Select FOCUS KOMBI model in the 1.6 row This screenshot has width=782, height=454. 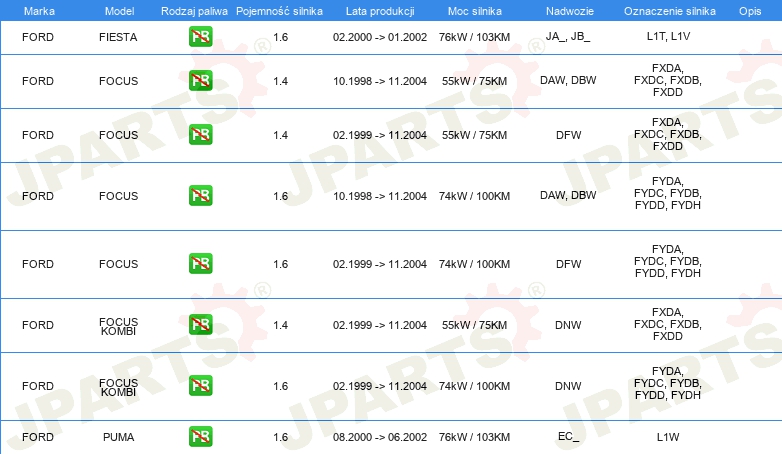point(119,387)
